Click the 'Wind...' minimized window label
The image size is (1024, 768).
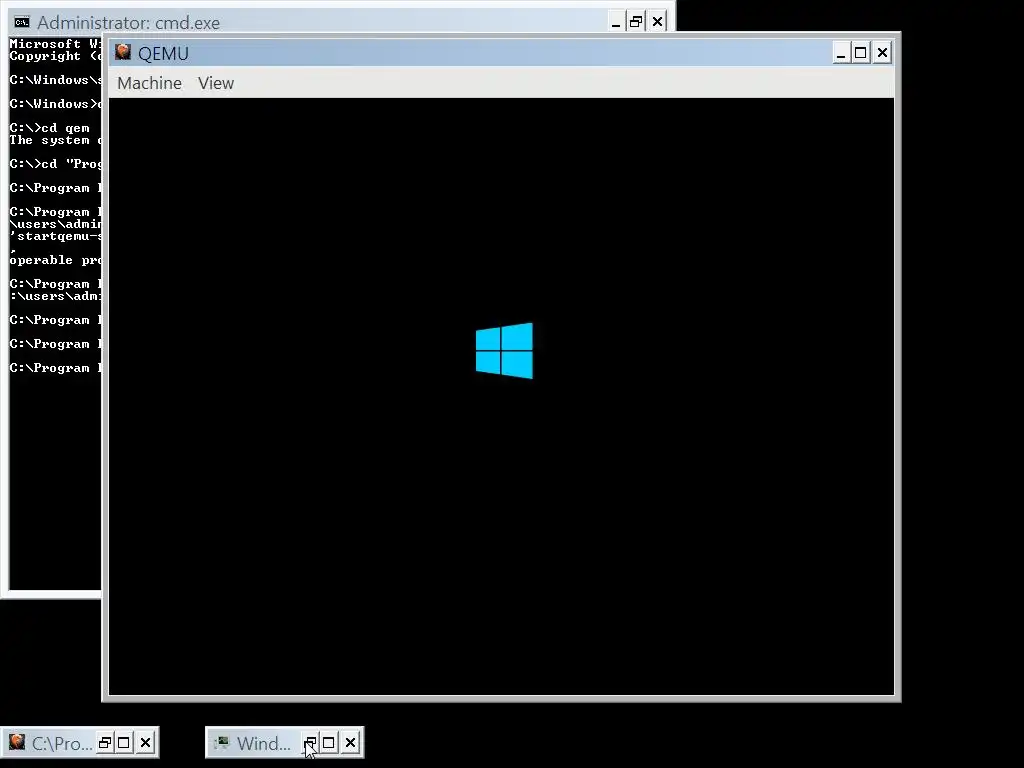(264, 743)
